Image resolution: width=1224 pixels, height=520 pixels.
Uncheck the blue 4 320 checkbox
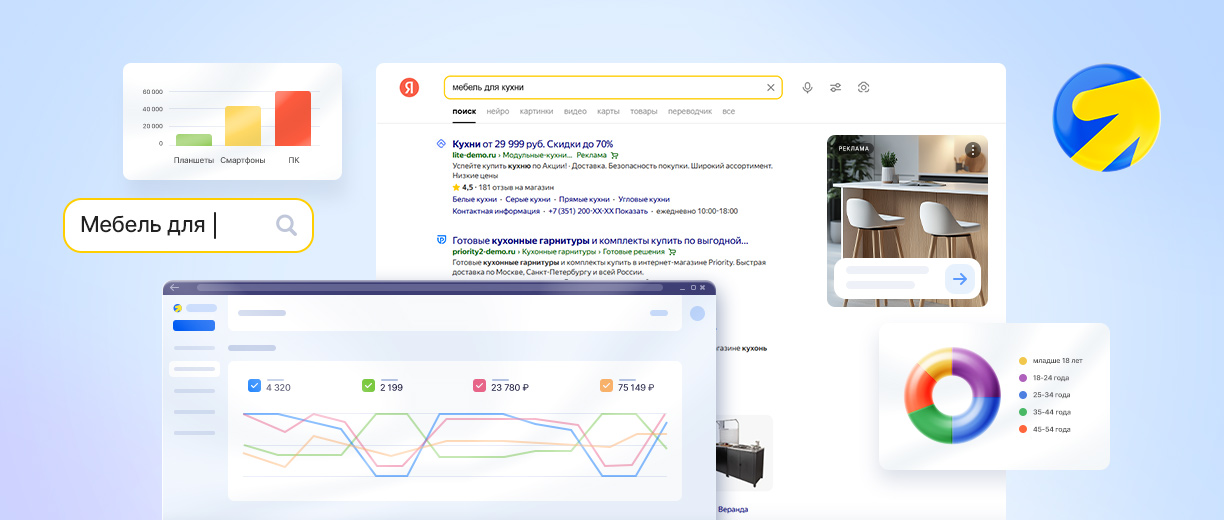pyautogui.click(x=254, y=385)
